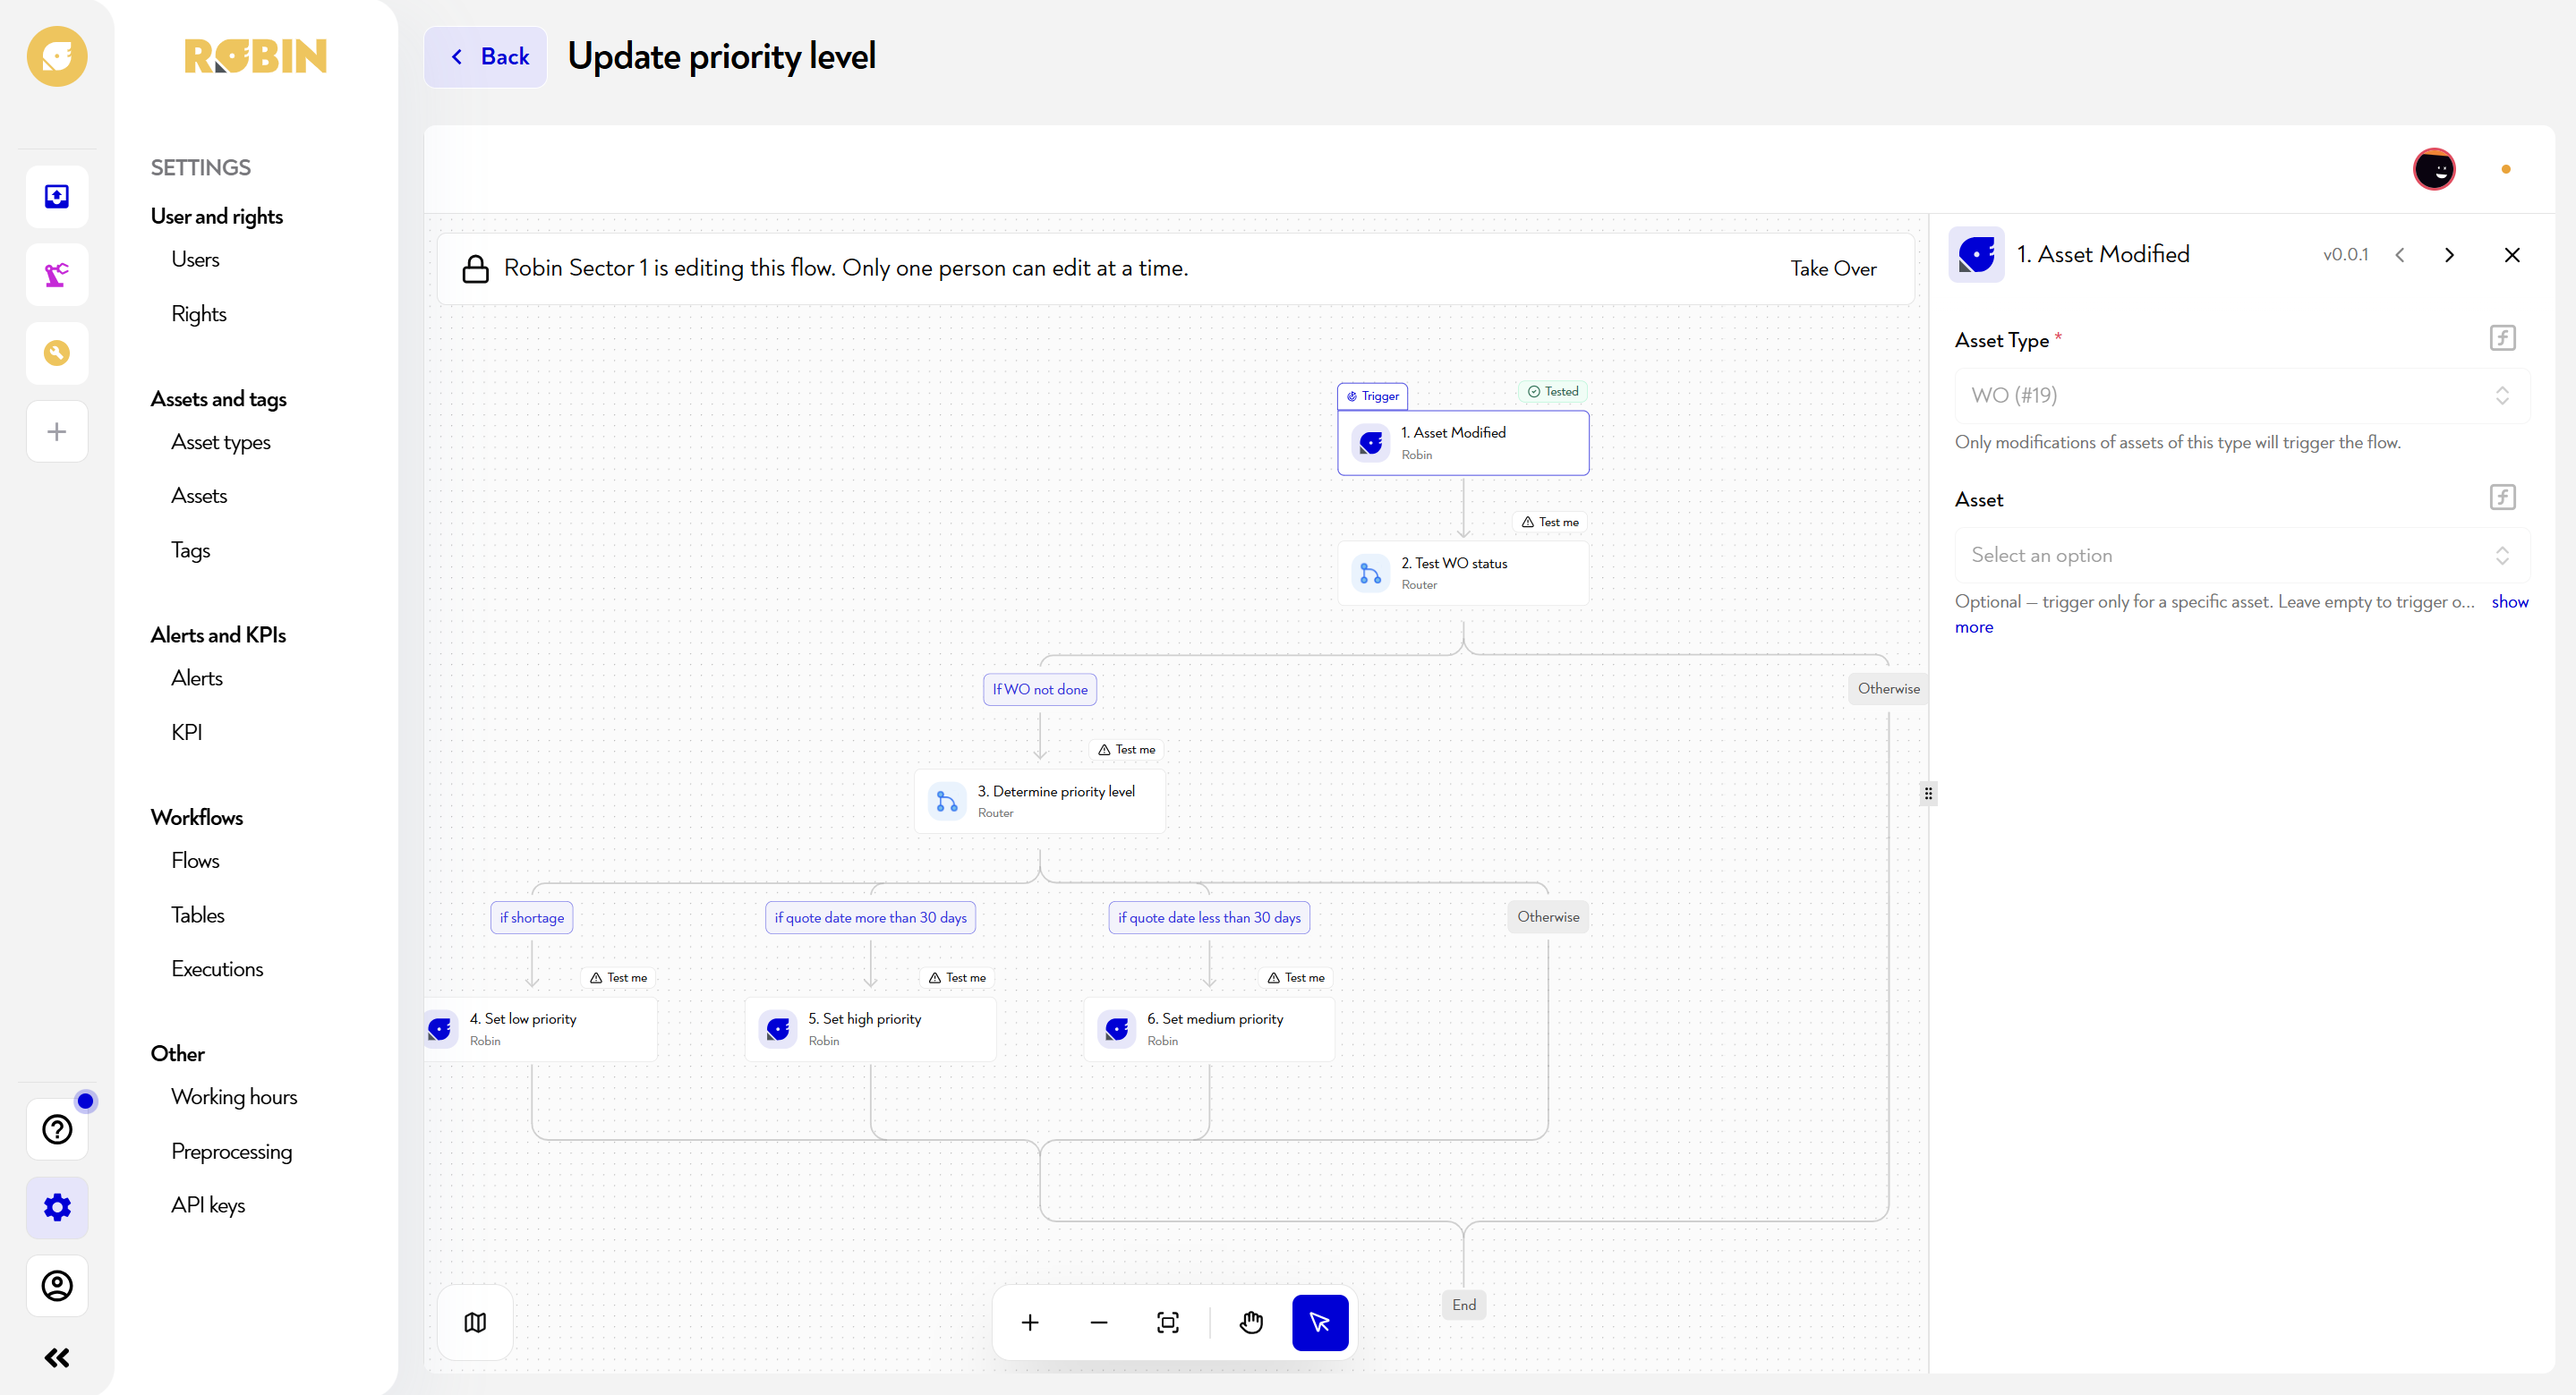Viewport: 2576px width, 1395px height.
Task: Open Users settings page
Action: coord(195,259)
